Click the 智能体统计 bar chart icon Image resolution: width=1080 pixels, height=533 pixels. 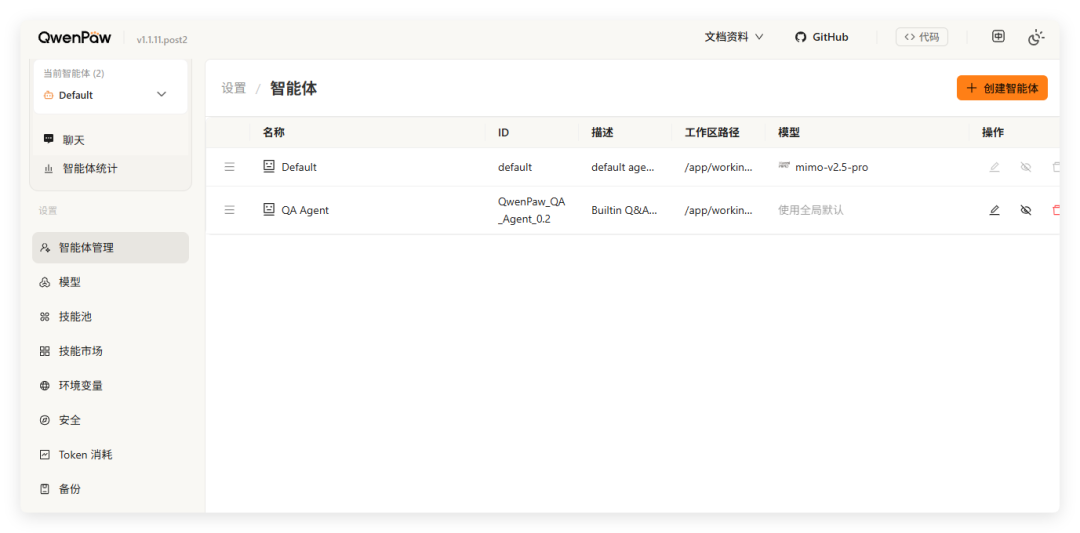48,168
